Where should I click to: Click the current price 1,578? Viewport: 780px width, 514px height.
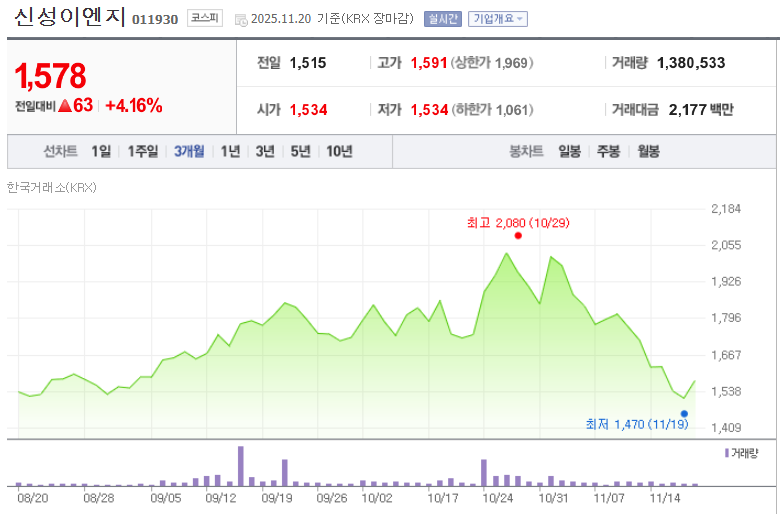[50, 76]
